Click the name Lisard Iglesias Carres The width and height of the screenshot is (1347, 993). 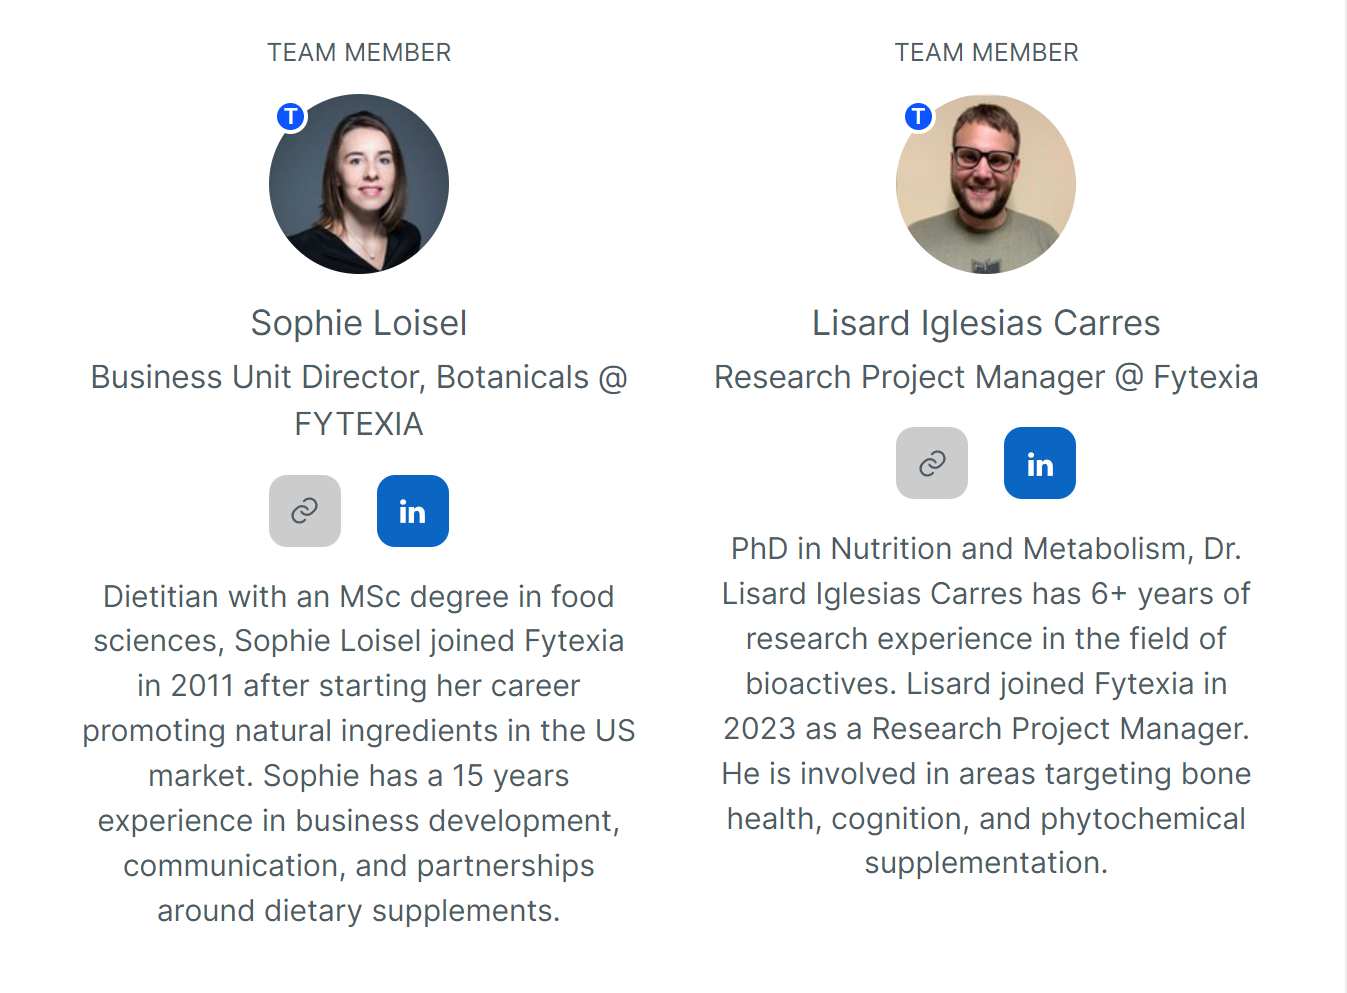(986, 323)
